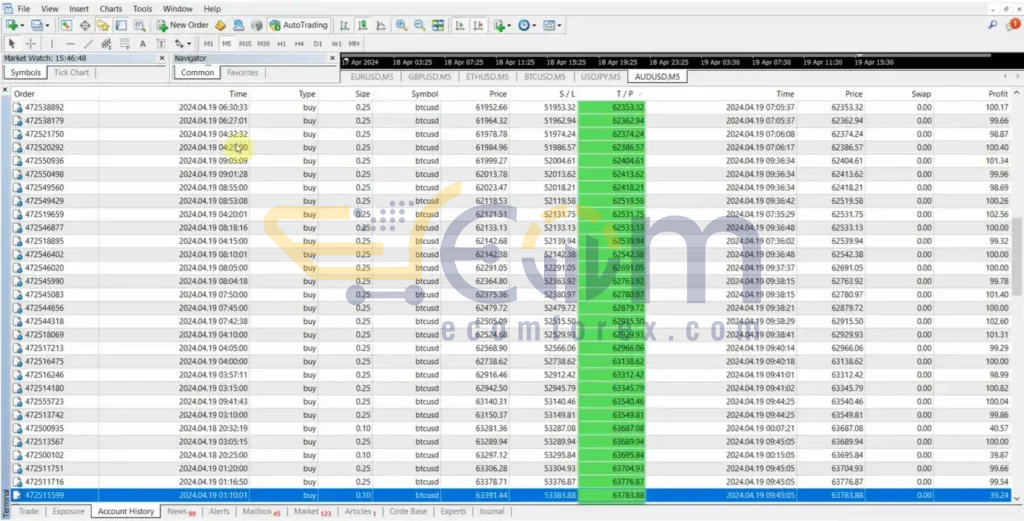Select order row 472511599
The height and width of the screenshot is (521, 1024).
[511, 496]
